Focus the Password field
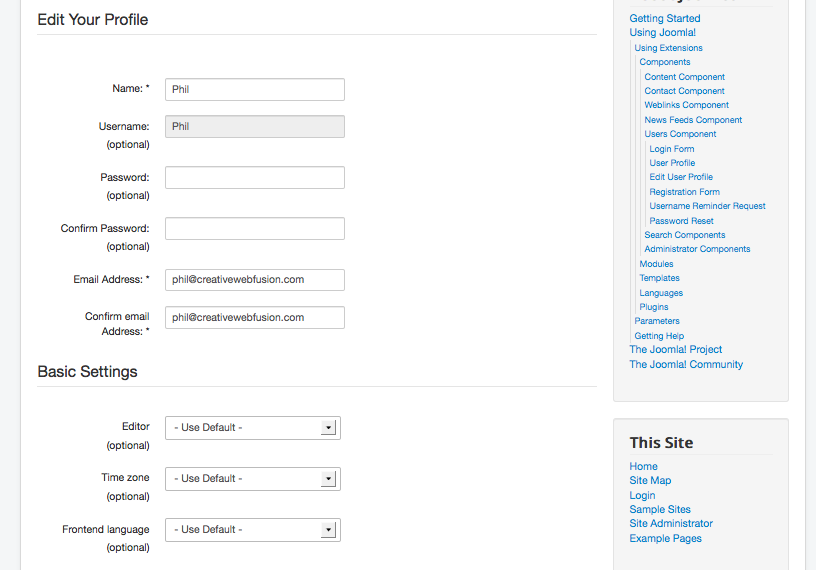The width and height of the screenshot is (816, 570). pos(255,178)
